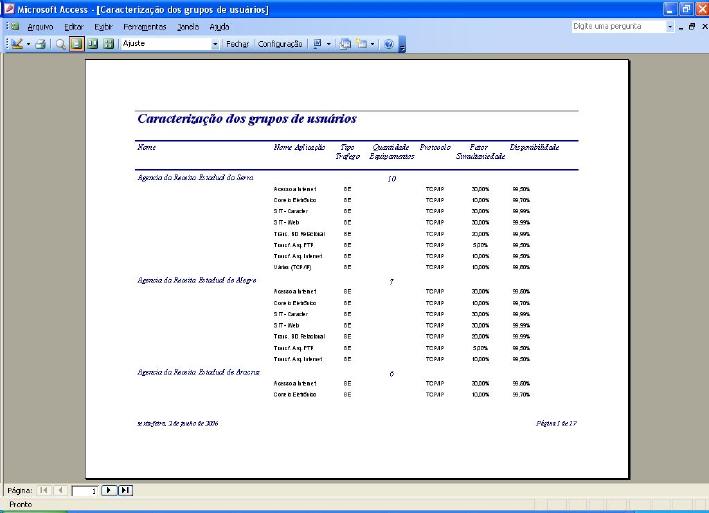Click the first 'Agencia da Receita Estadual' group row

click(195, 177)
